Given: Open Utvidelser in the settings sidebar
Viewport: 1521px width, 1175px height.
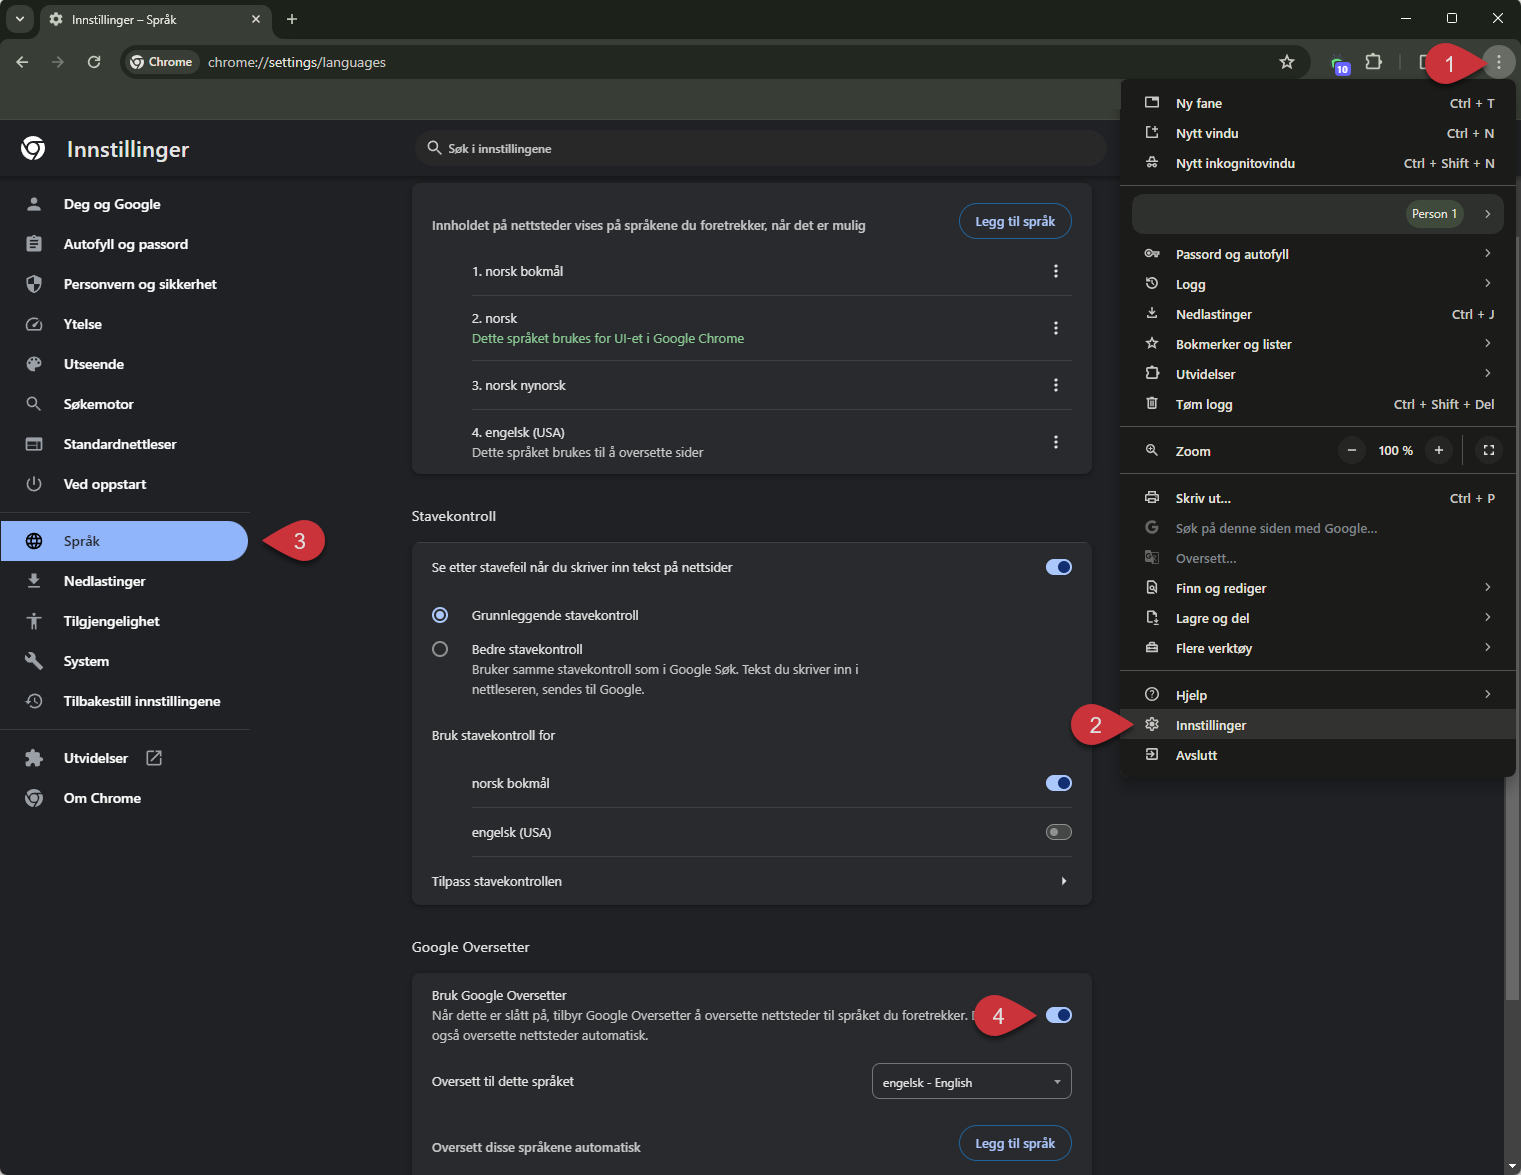Looking at the screenshot, I should click(124, 758).
